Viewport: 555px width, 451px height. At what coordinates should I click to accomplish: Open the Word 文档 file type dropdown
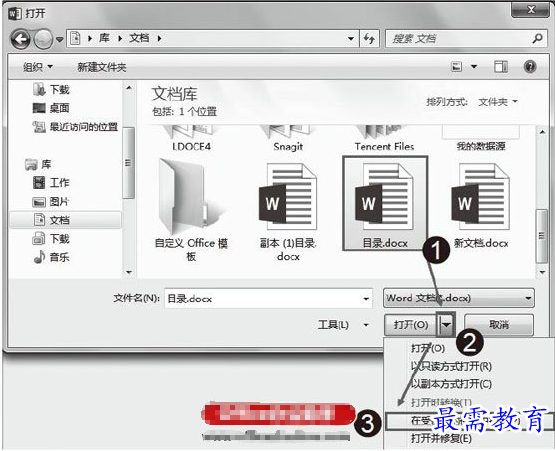[x=459, y=298]
